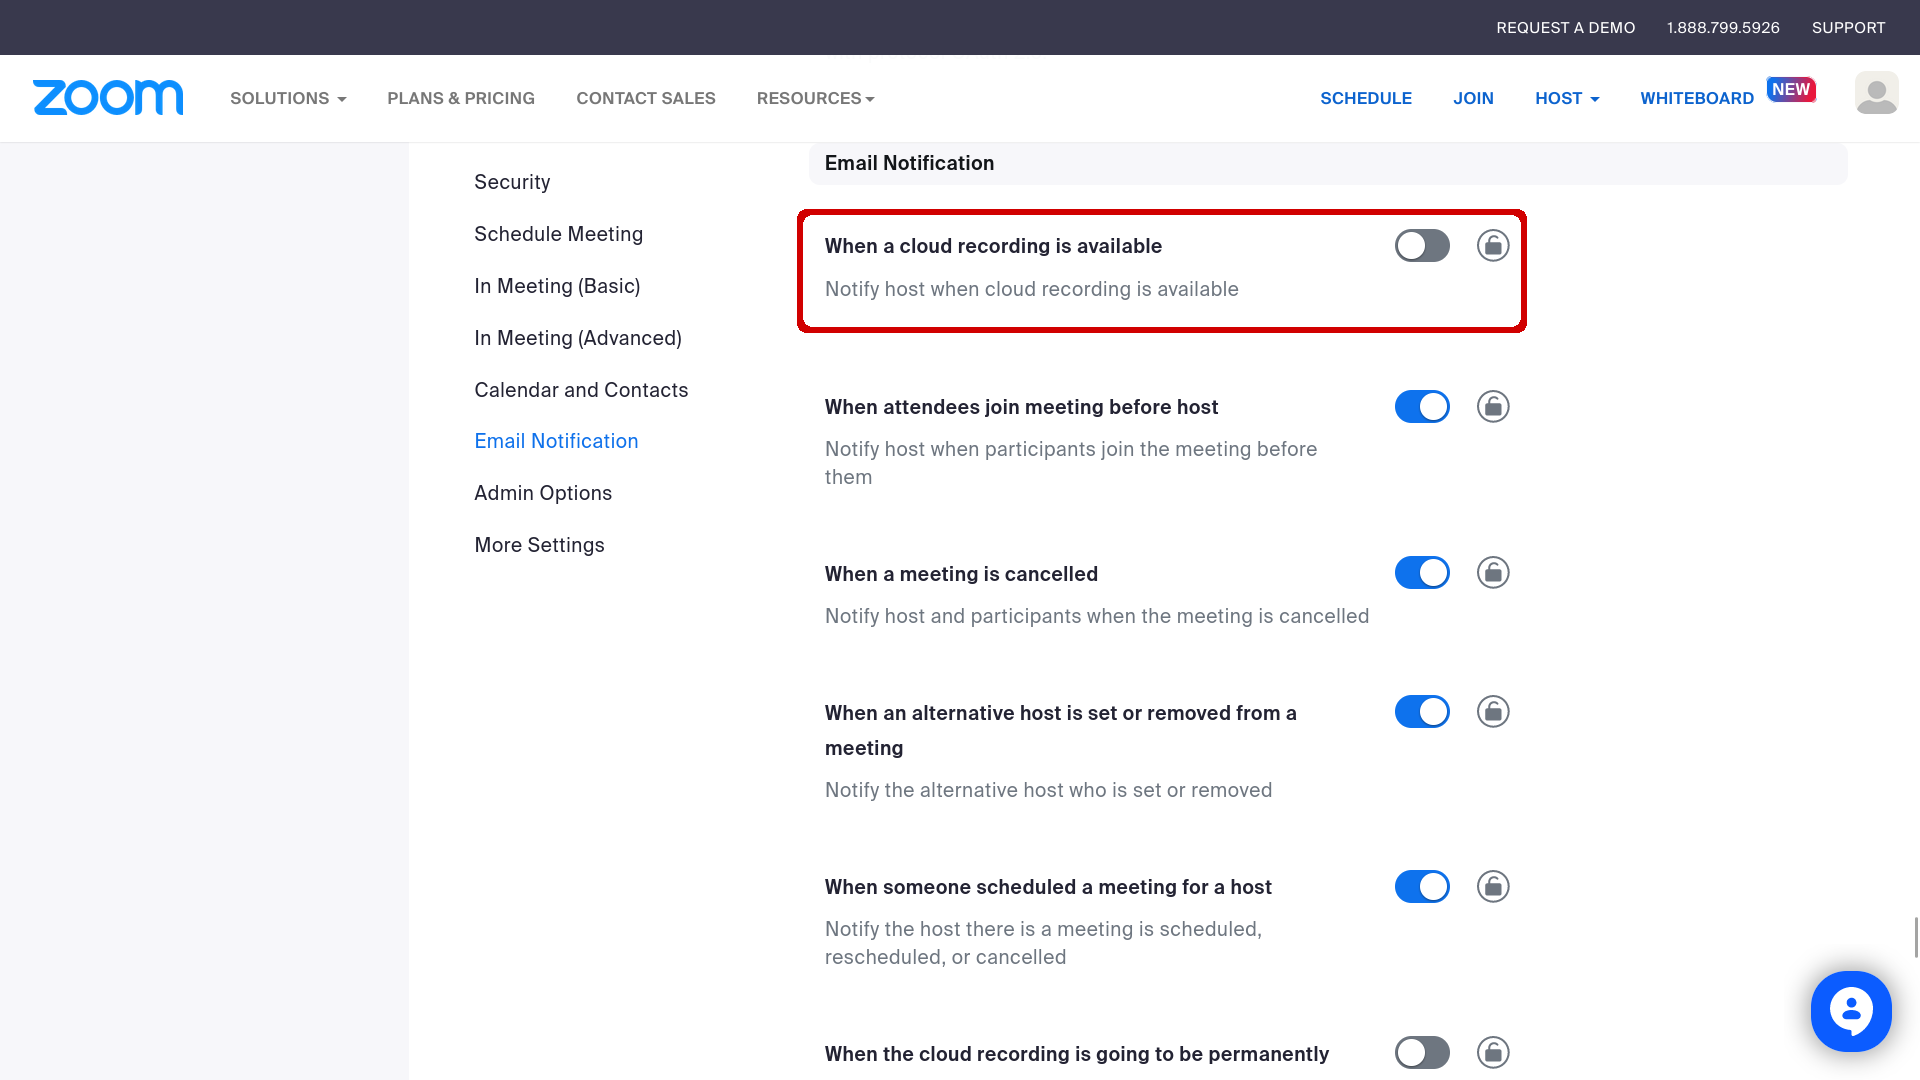Screen dimensions: 1920x1080
Task: Open the user profile avatar
Action: tap(1876, 93)
